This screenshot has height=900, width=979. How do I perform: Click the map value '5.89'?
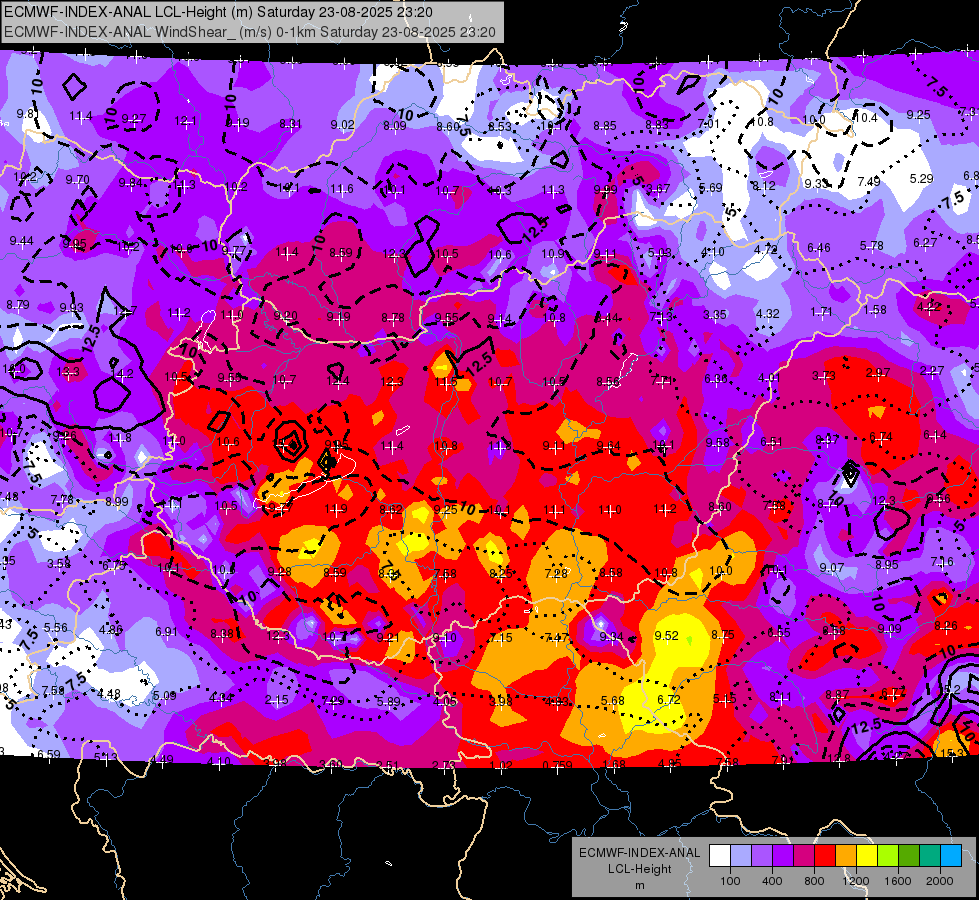coord(388,702)
